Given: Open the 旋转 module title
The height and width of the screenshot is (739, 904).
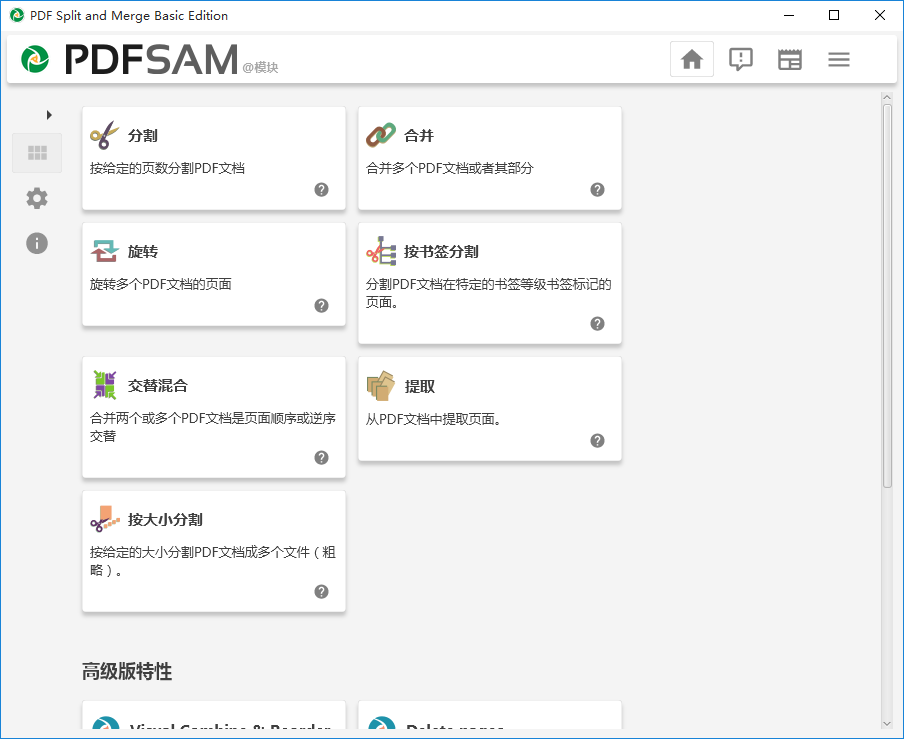Looking at the screenshot, I should pos(142,251).
